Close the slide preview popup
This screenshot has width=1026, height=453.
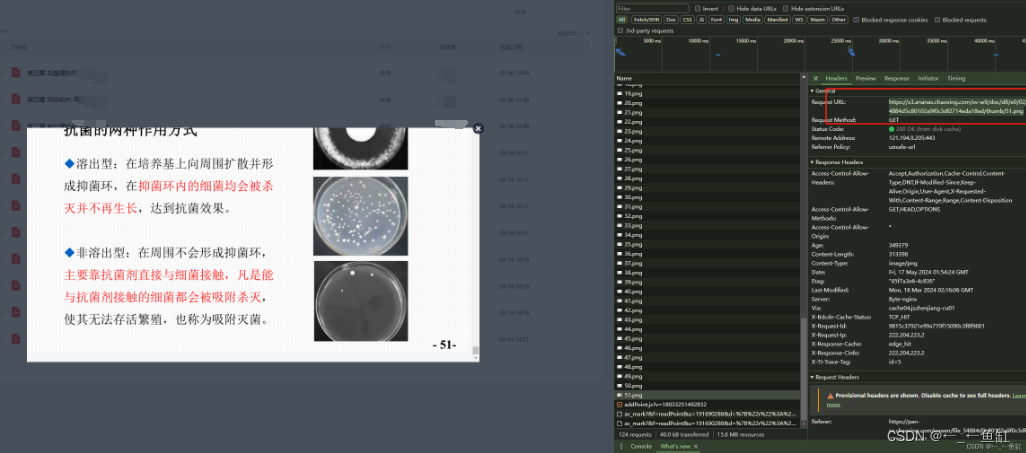point(478,128)
